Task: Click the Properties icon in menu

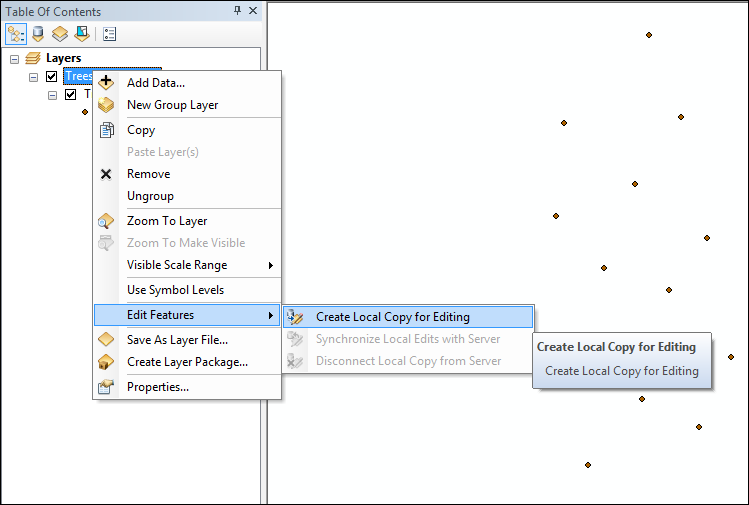Action: [106, 387]
